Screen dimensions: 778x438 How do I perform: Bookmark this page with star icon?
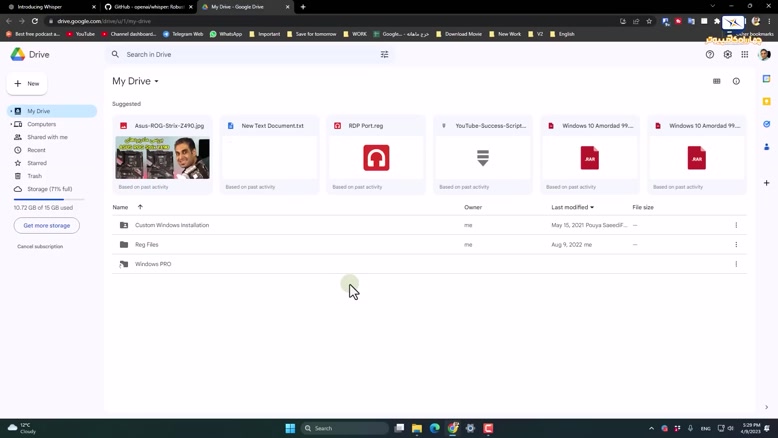pos(649,21)
